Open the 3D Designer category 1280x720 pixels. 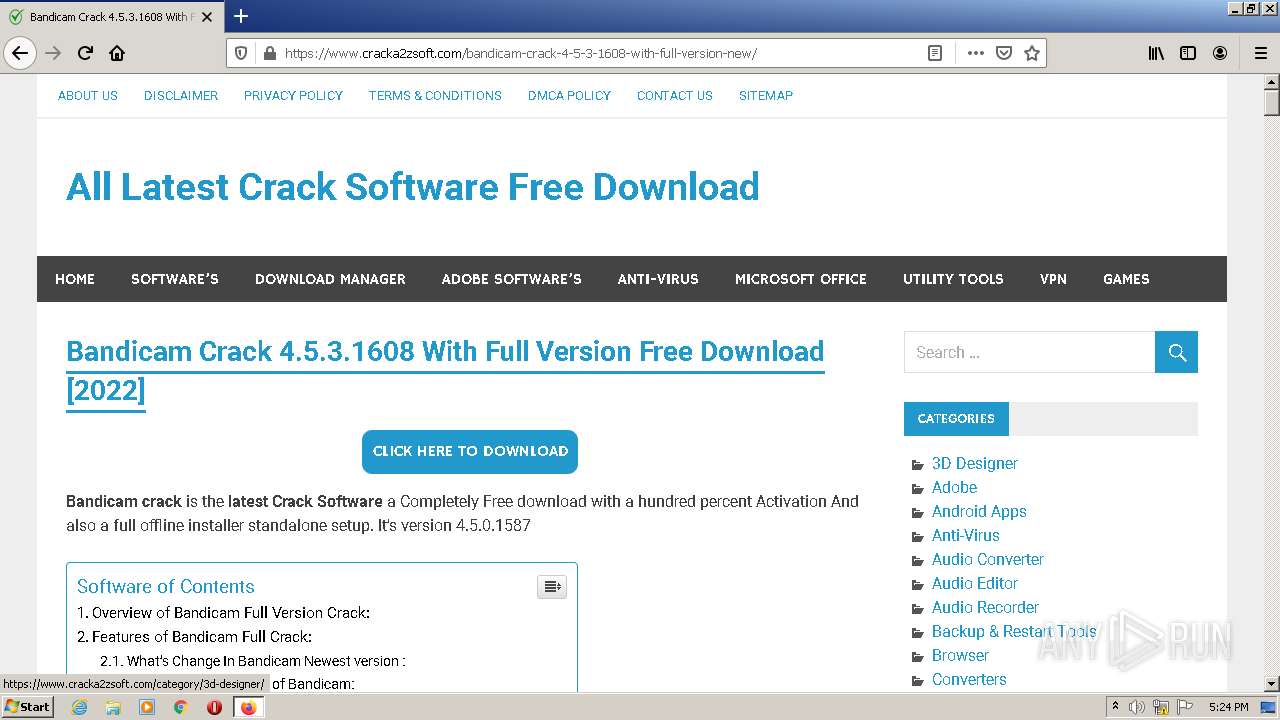tap(975, 463)
